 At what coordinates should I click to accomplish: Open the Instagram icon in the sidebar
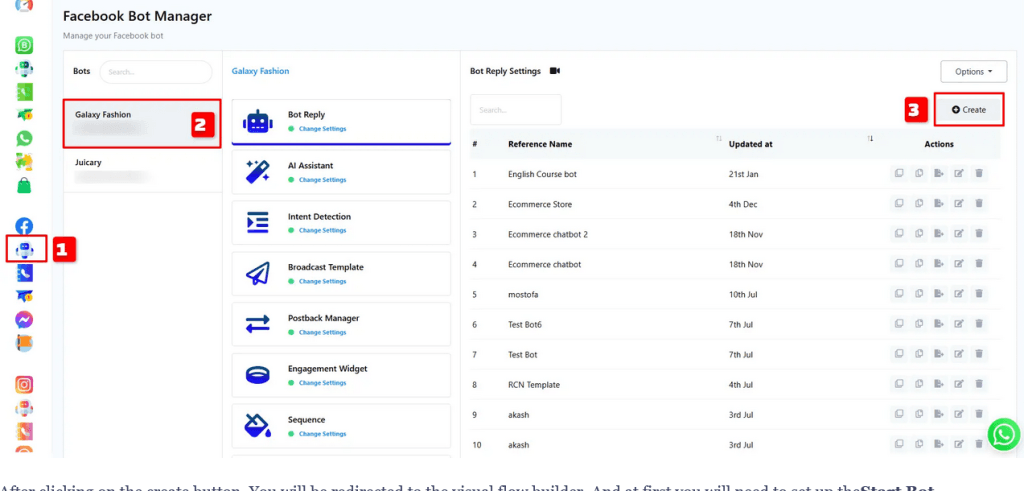point(24,384)
